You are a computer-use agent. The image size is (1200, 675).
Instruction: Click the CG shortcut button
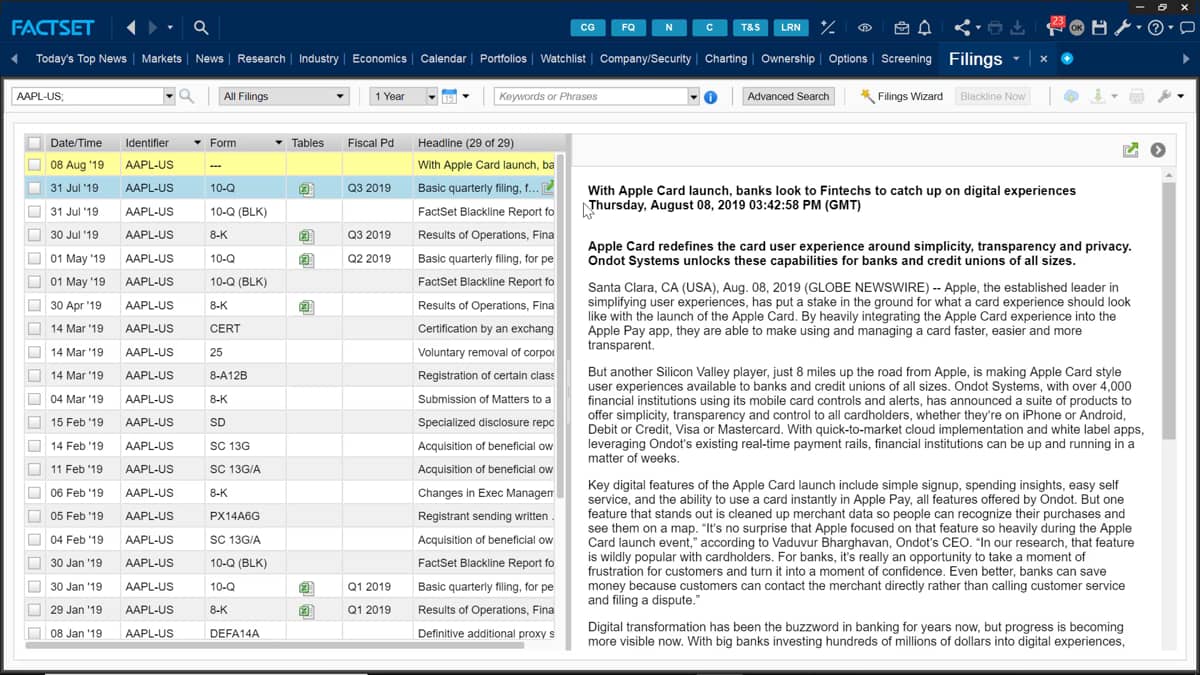588,27
